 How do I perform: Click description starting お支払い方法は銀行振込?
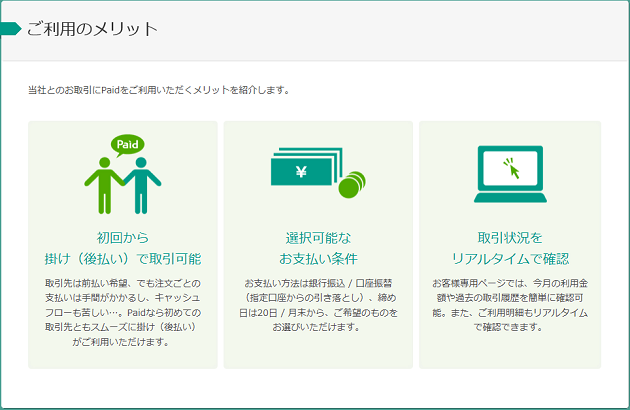coord(318,305)
